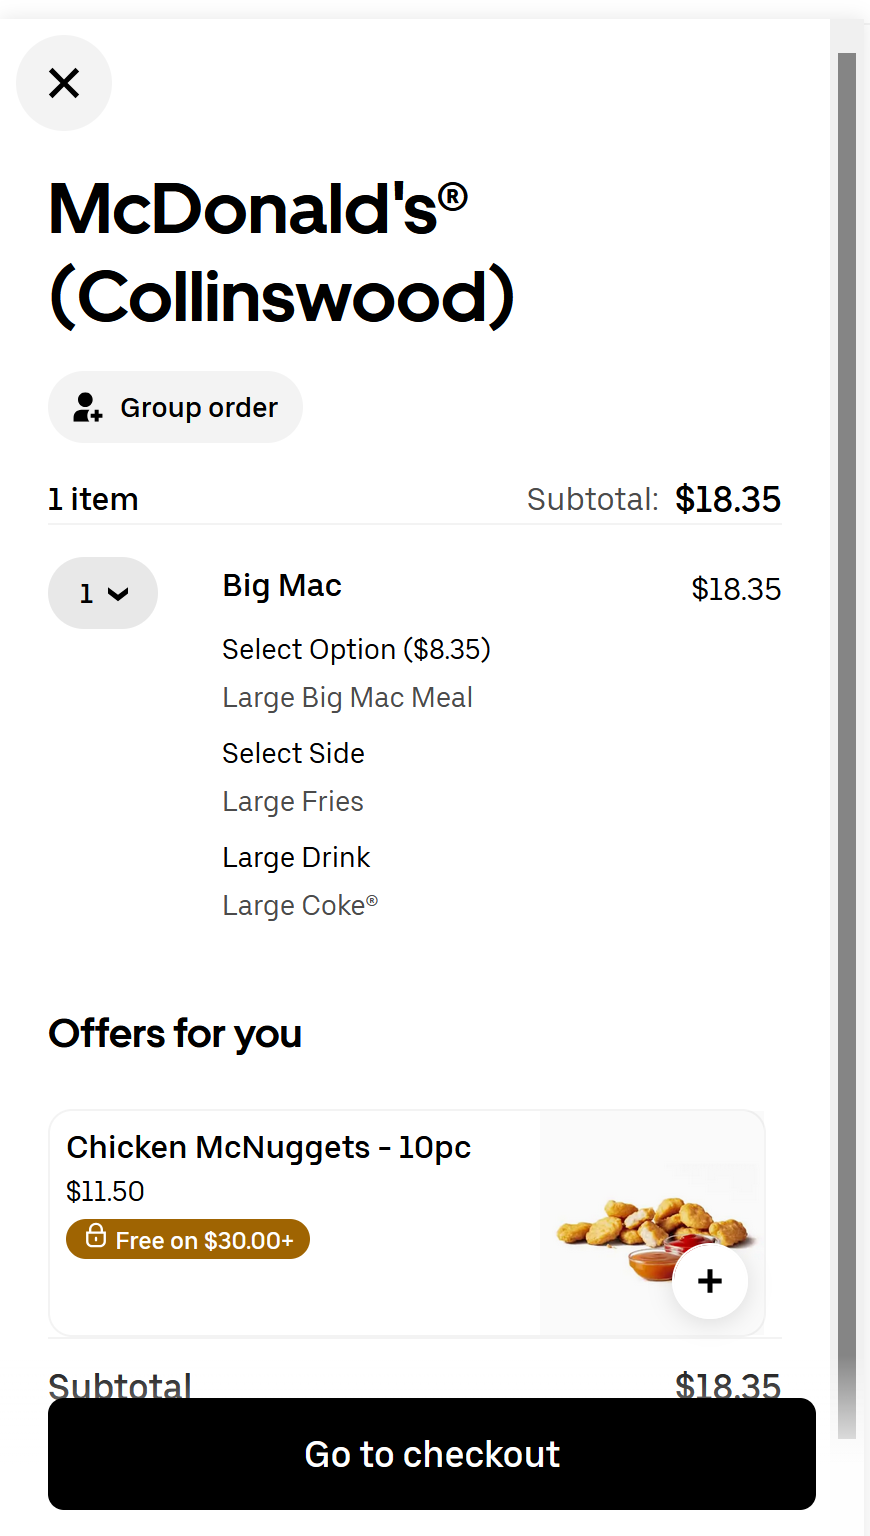Select the Large Big Mac Meal option text

click(x=347, y=698)
